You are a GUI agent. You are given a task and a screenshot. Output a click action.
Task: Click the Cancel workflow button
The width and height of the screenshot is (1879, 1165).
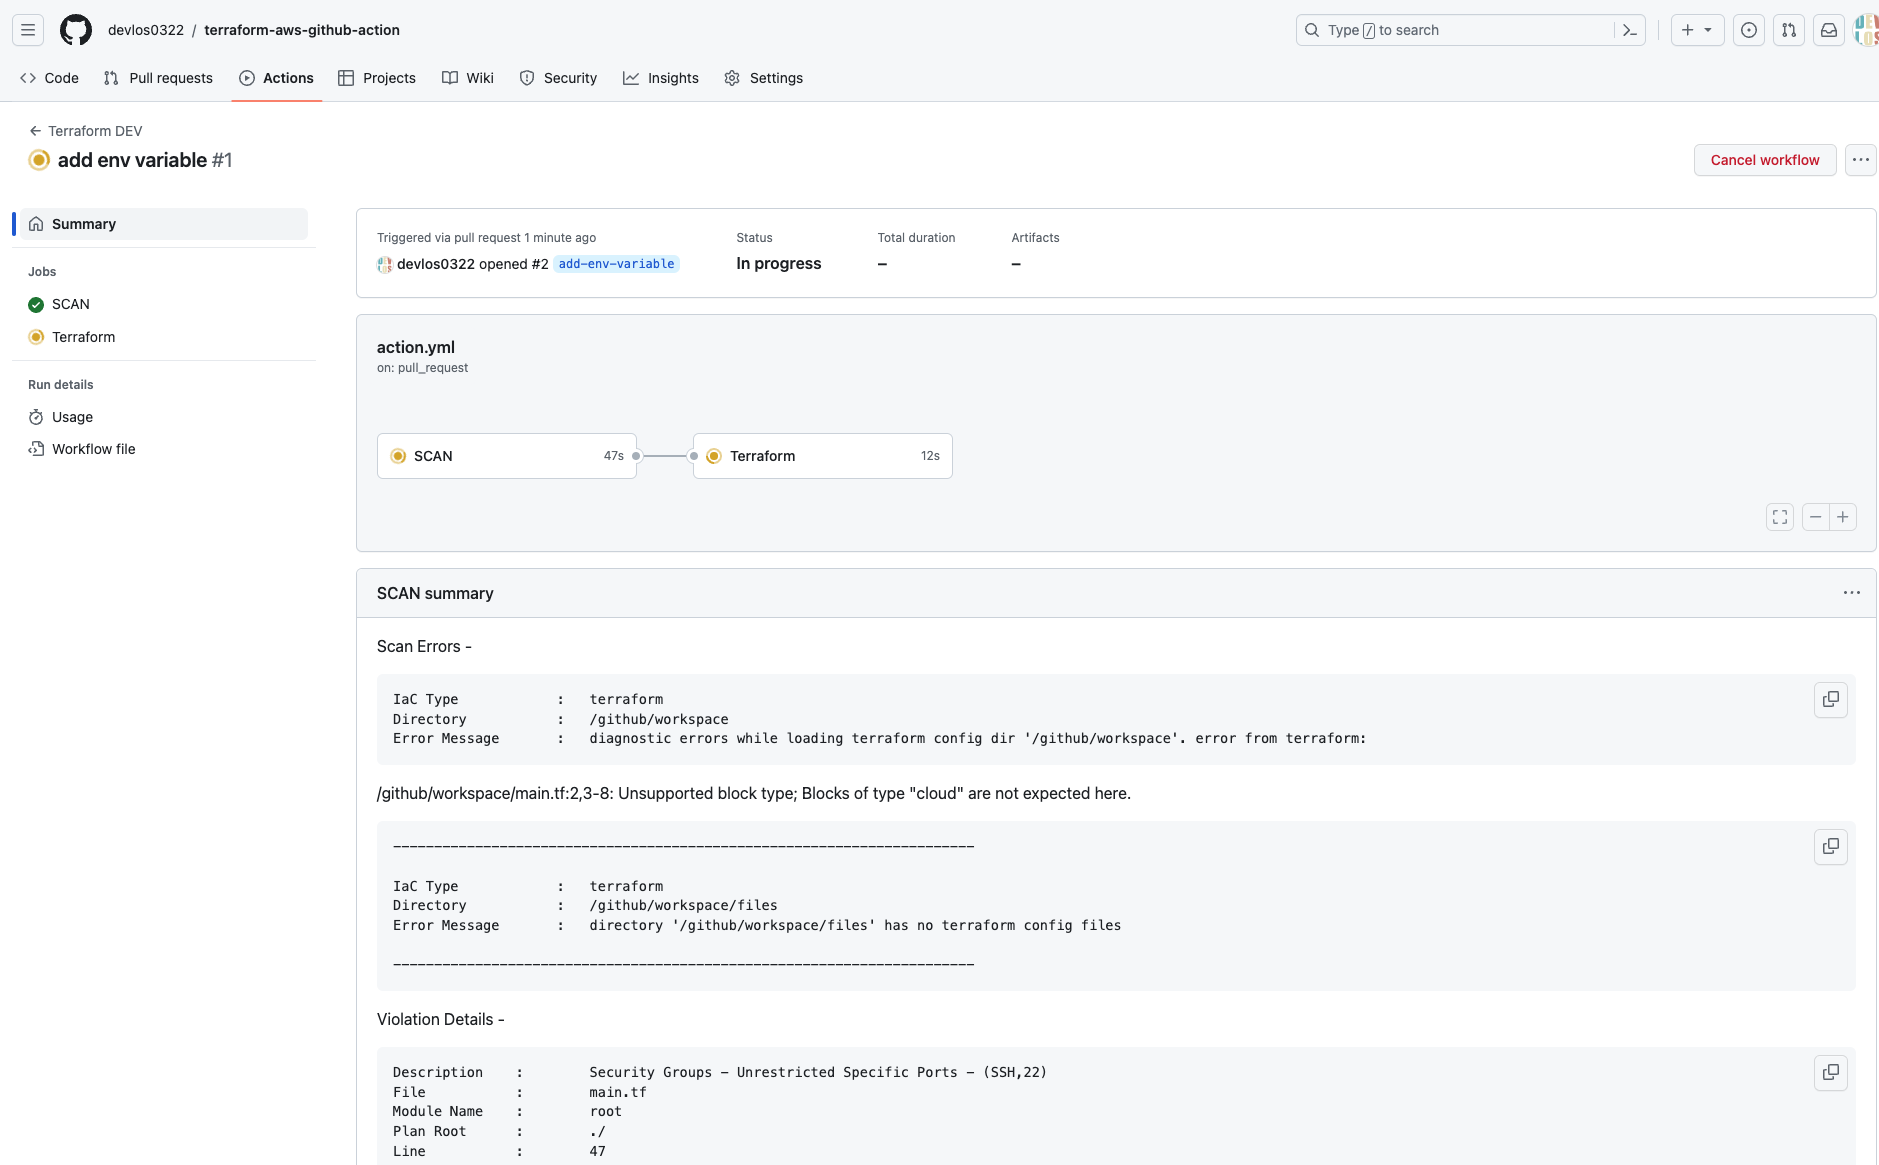pos(1765,160)
